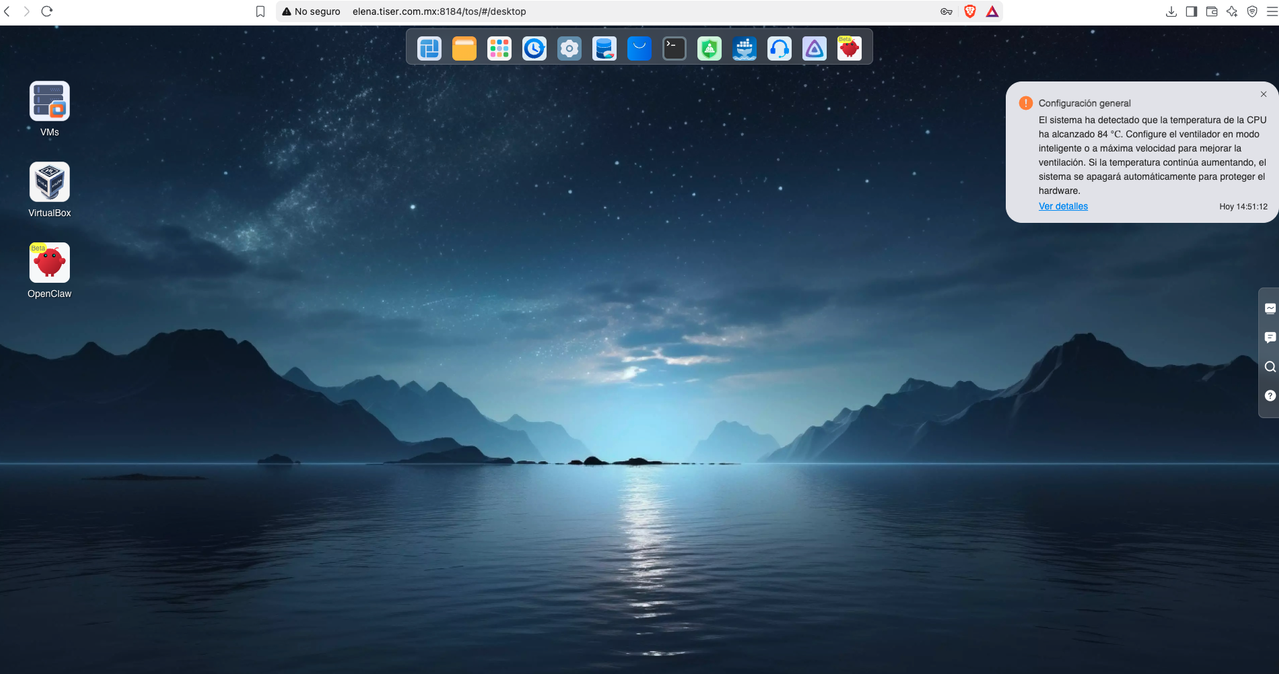Open the colorful app grid dock icon
This screenshot has height=674, width=1279.
pos(499,48)
